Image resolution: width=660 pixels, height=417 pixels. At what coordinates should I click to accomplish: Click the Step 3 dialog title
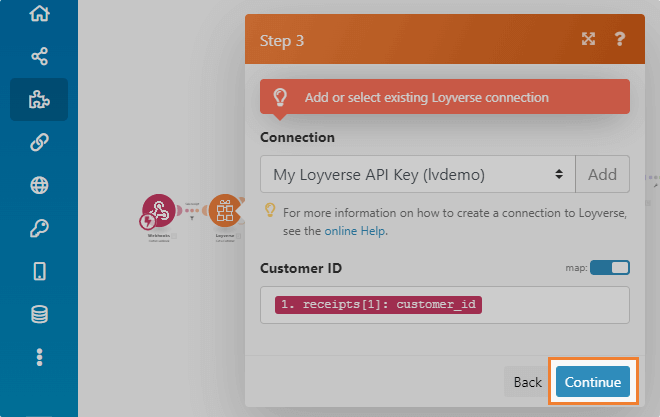tap(282, 41)
